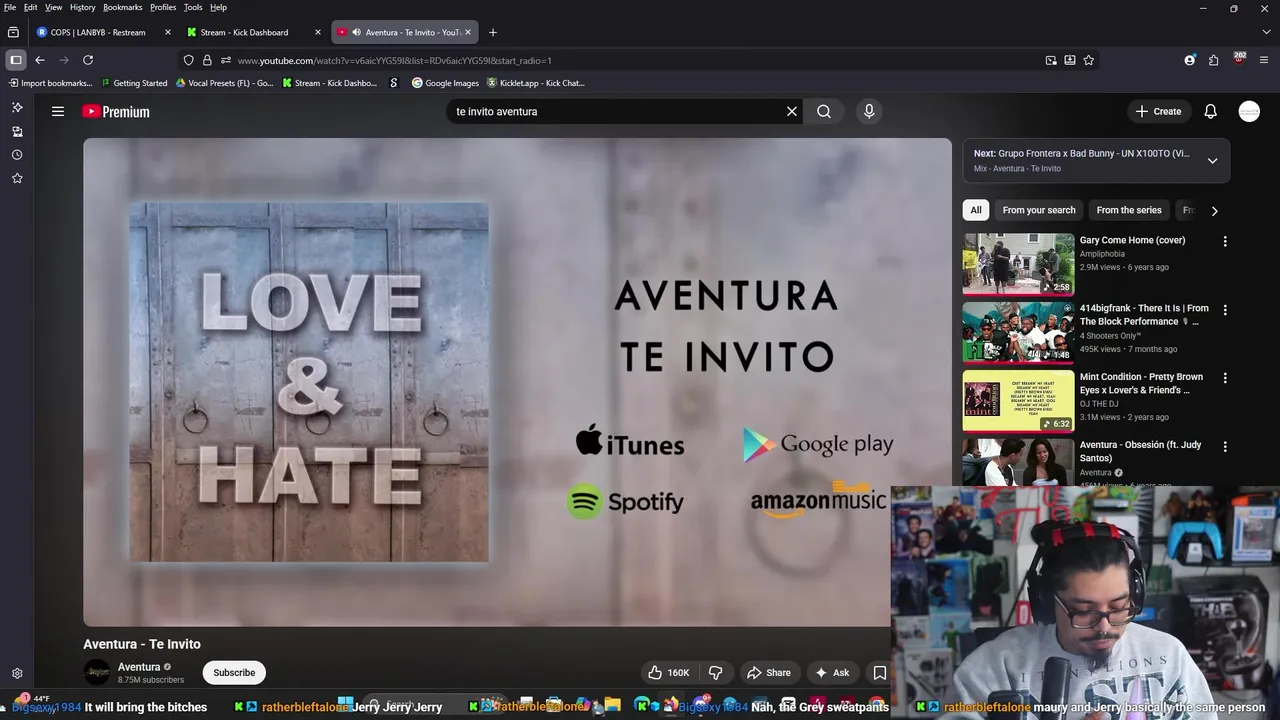This screenshot has width=1280, height=720.
Task: Open a new browser tab
Action: 492,32
